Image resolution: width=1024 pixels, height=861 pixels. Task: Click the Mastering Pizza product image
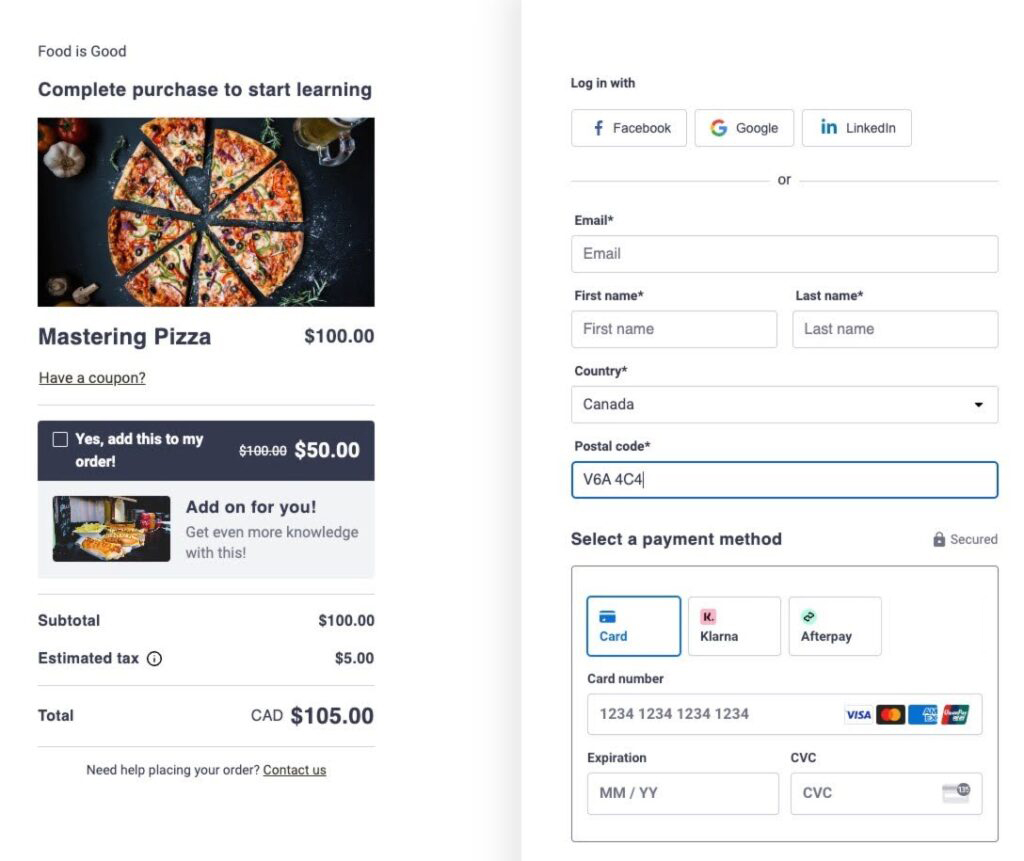[206, 212]
